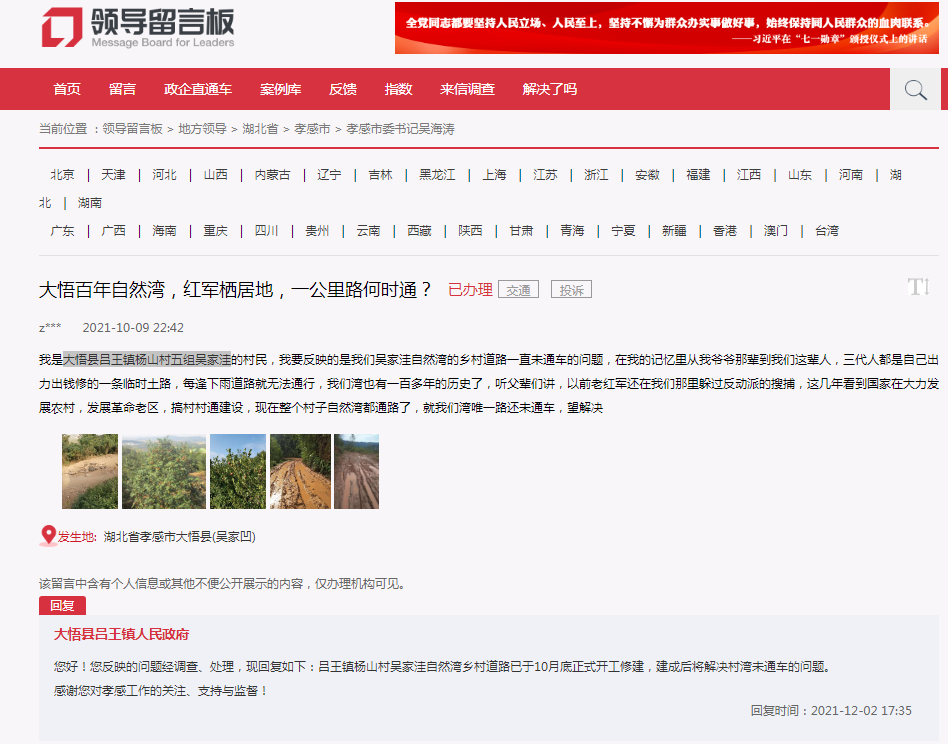Click the text size icon
This screenshot has width=948, height=744.
coord(917,288)
